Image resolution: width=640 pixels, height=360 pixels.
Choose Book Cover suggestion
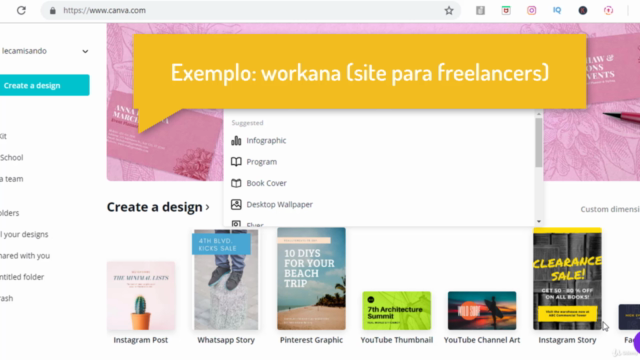click(x=267, y=183)
